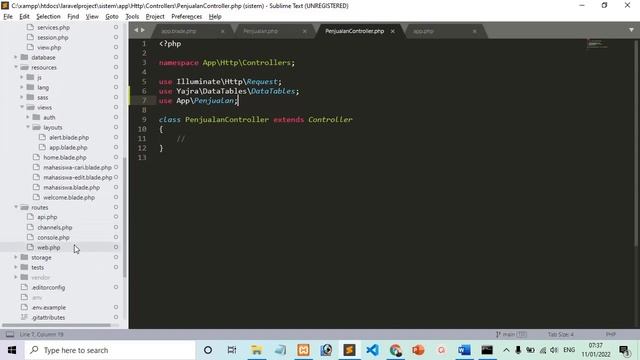
Task: Open Word from the taskbar
Action: point(464,350)
